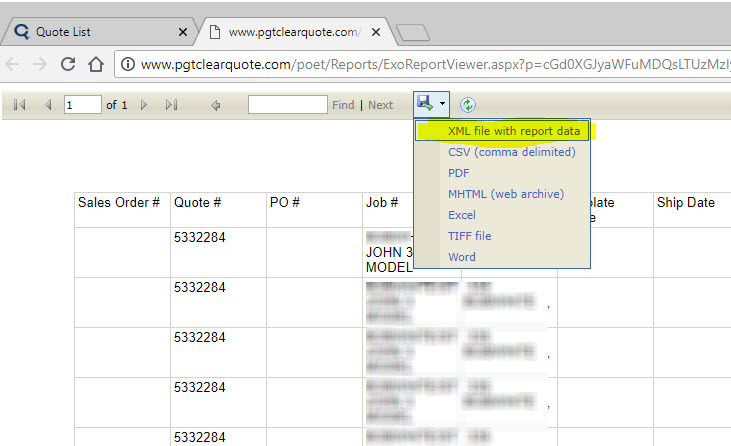The image size is (731, 446).
Task: Close the Quote List tab
Action: (x=182, y=32)
